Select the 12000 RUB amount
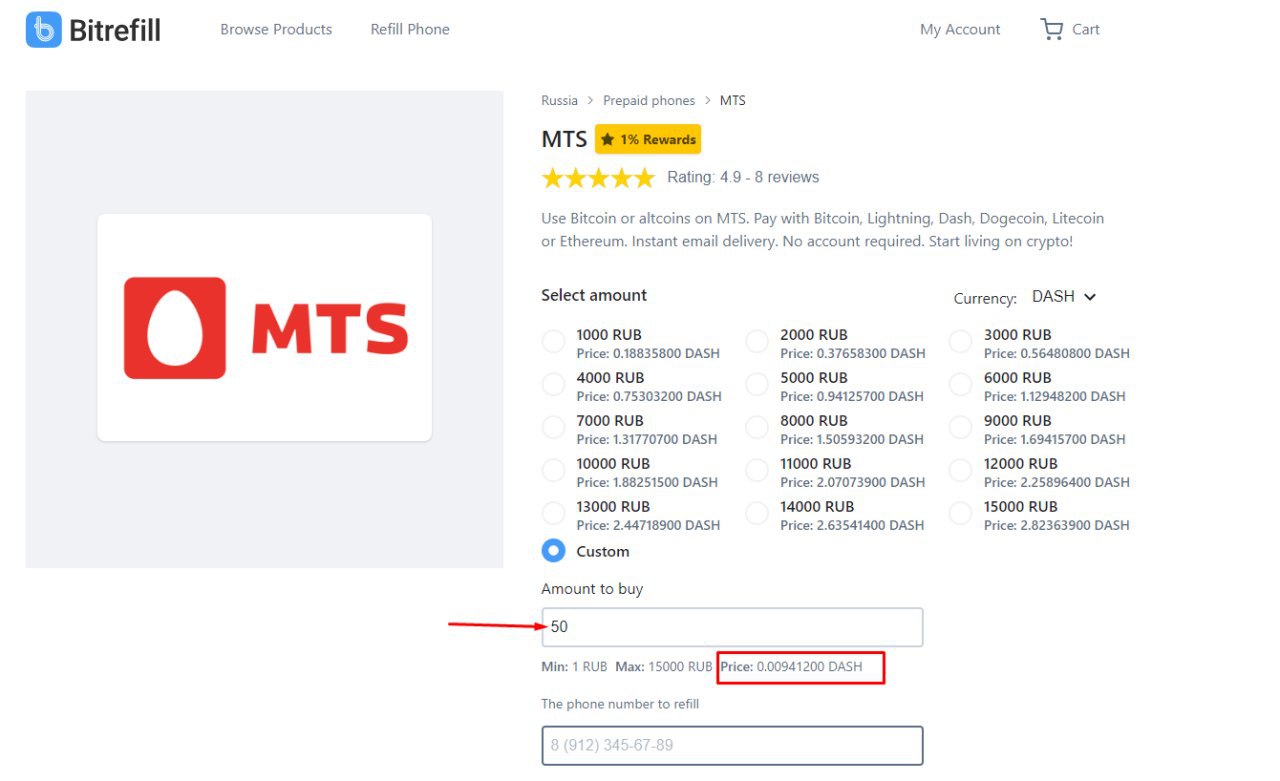Image resolution: width=1280 pixels, height=781 pixels. click(960, 471)
